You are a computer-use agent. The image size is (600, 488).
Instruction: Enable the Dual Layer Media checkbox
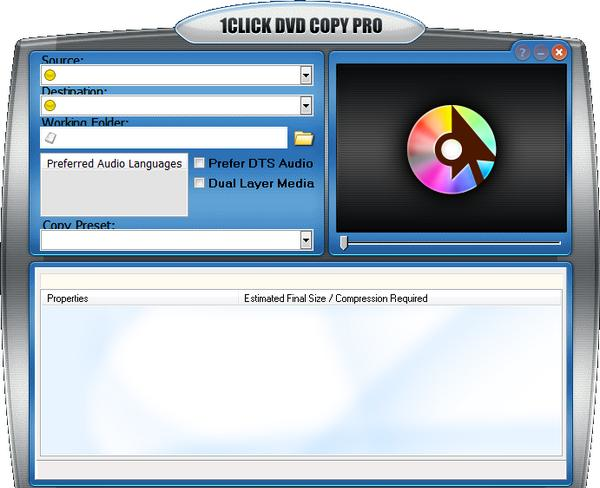199,183
